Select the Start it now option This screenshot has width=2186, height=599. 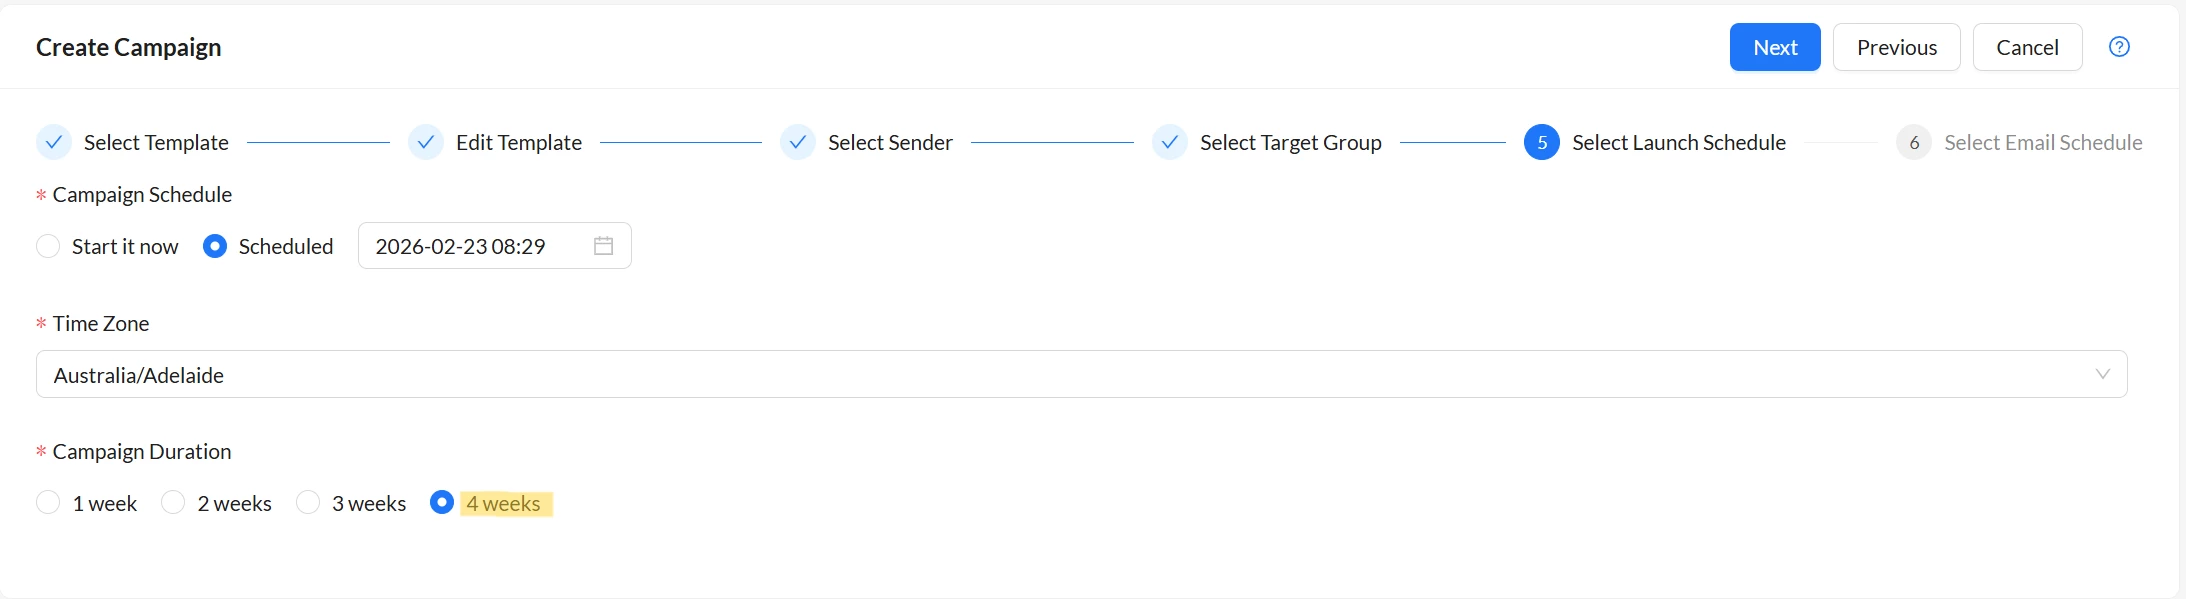point(48,246)
